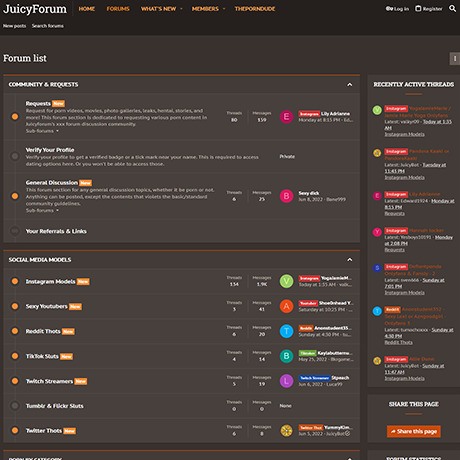Click the Log in link text

[401, 9]
